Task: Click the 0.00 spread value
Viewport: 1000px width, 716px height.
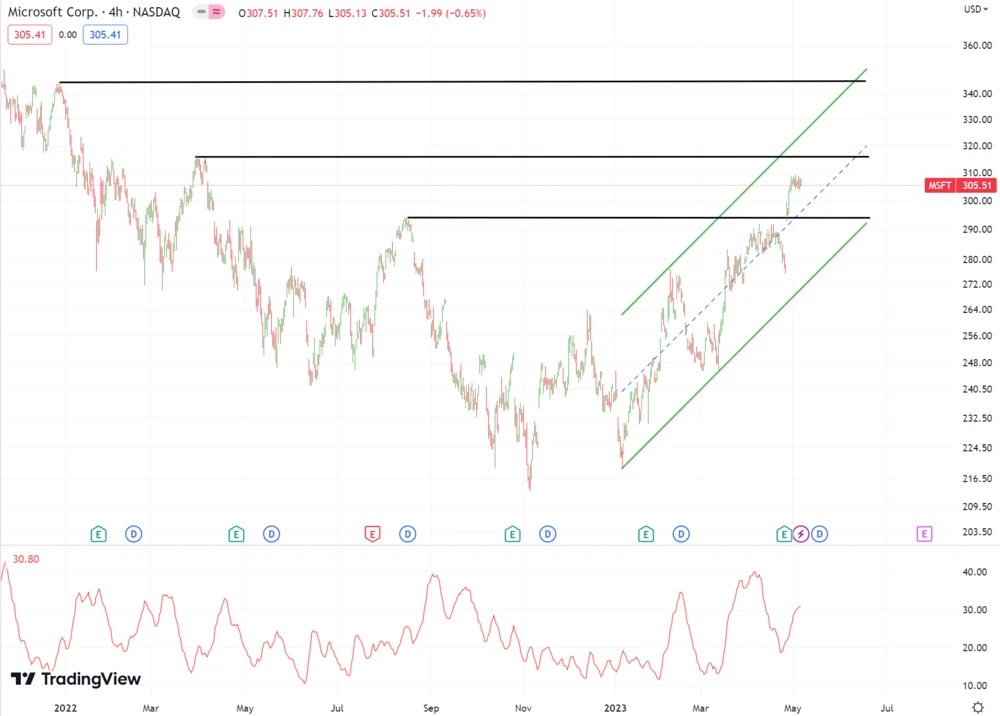Action: coord(68,35)
